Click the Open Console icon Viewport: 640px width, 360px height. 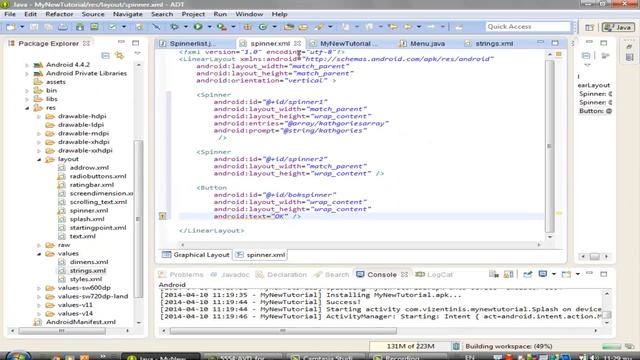tap(566, 274)
